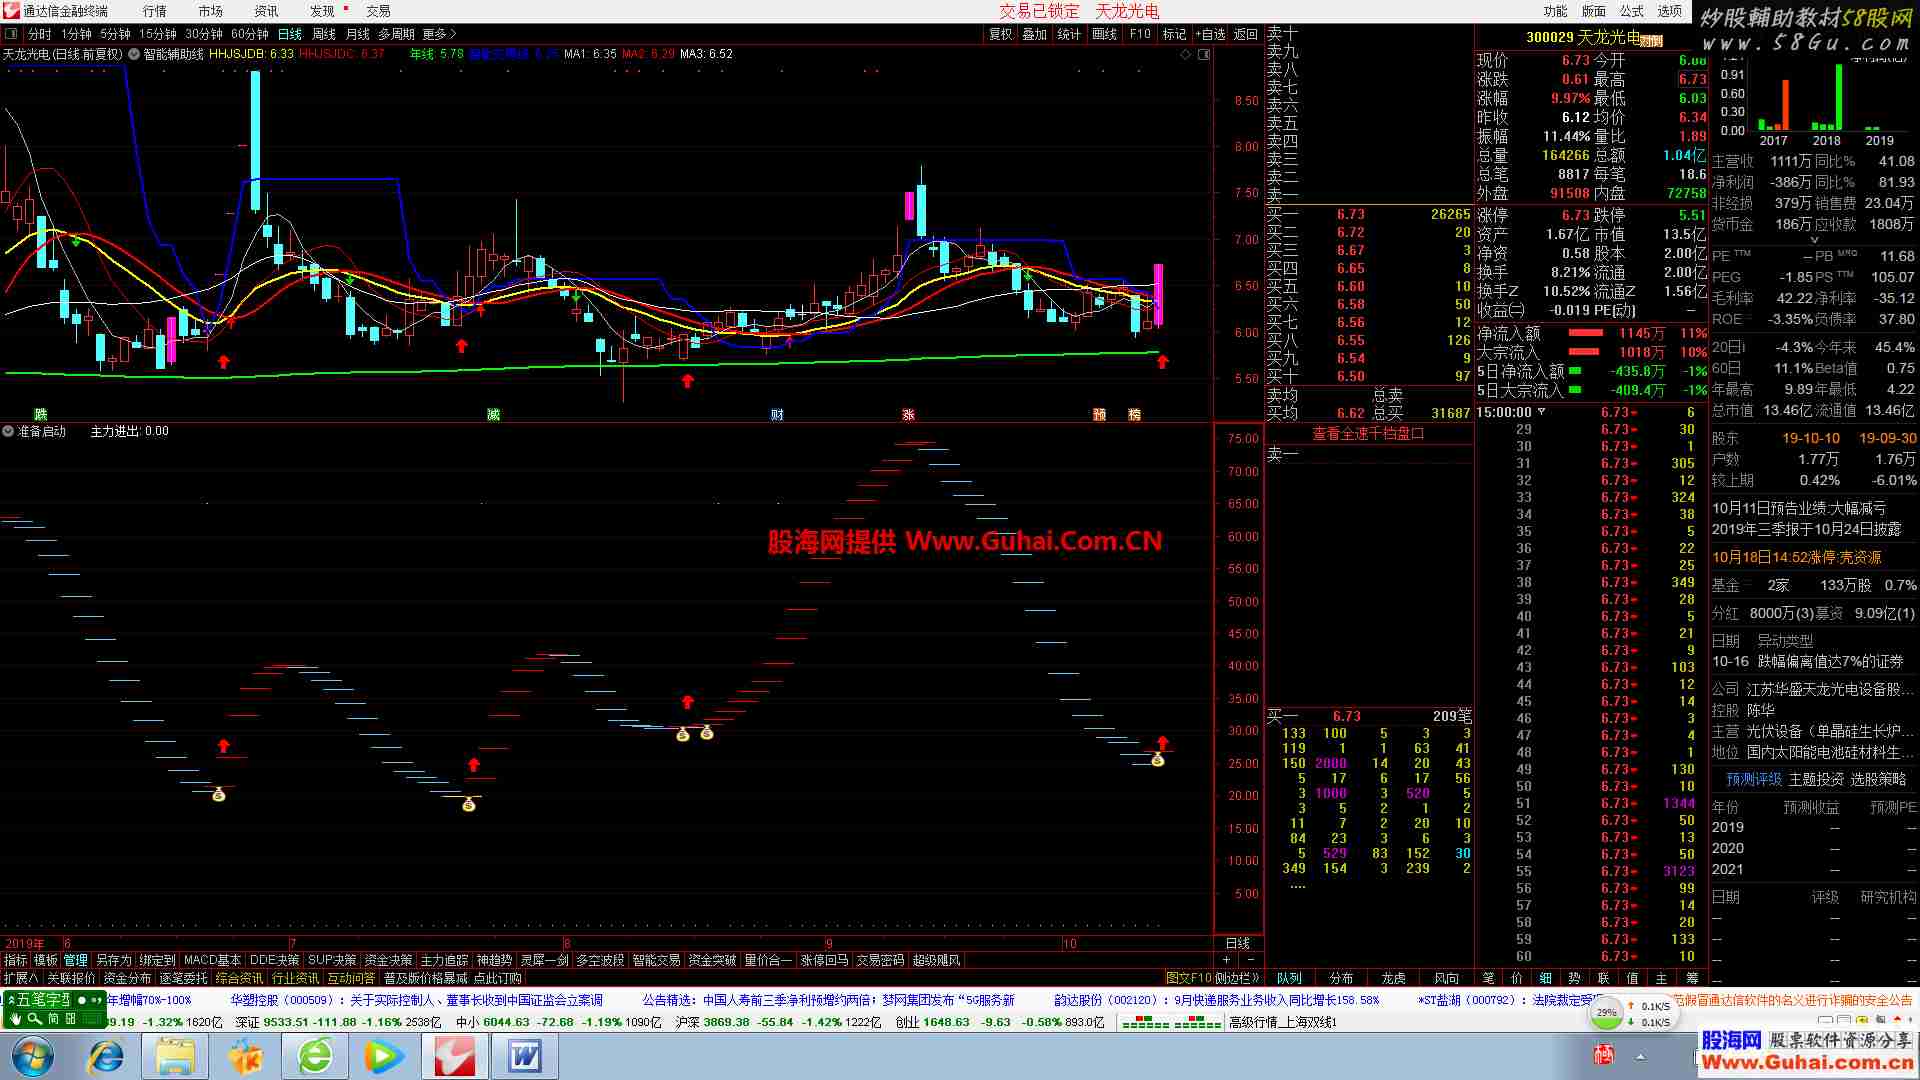Click the red seal tray icon
This screenshot has width=1920, height=1080.
click(1603, 1054)
